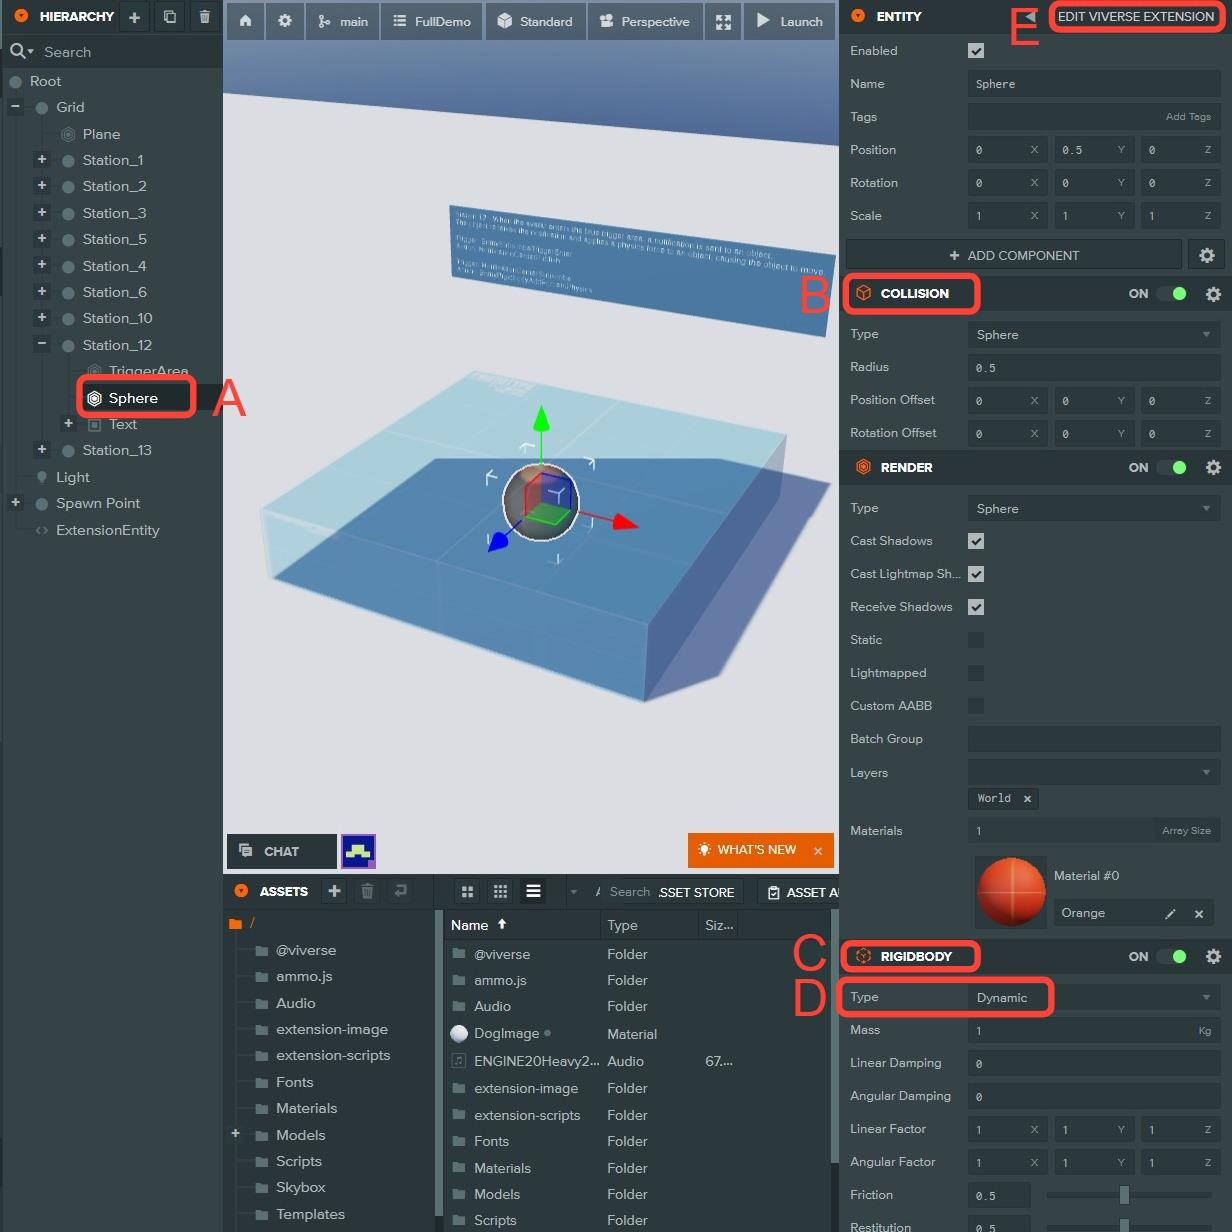This screenshot has height=1232, width=1232.
Task: Adjust the Friction slider handle
Action: point(1124,1195)
